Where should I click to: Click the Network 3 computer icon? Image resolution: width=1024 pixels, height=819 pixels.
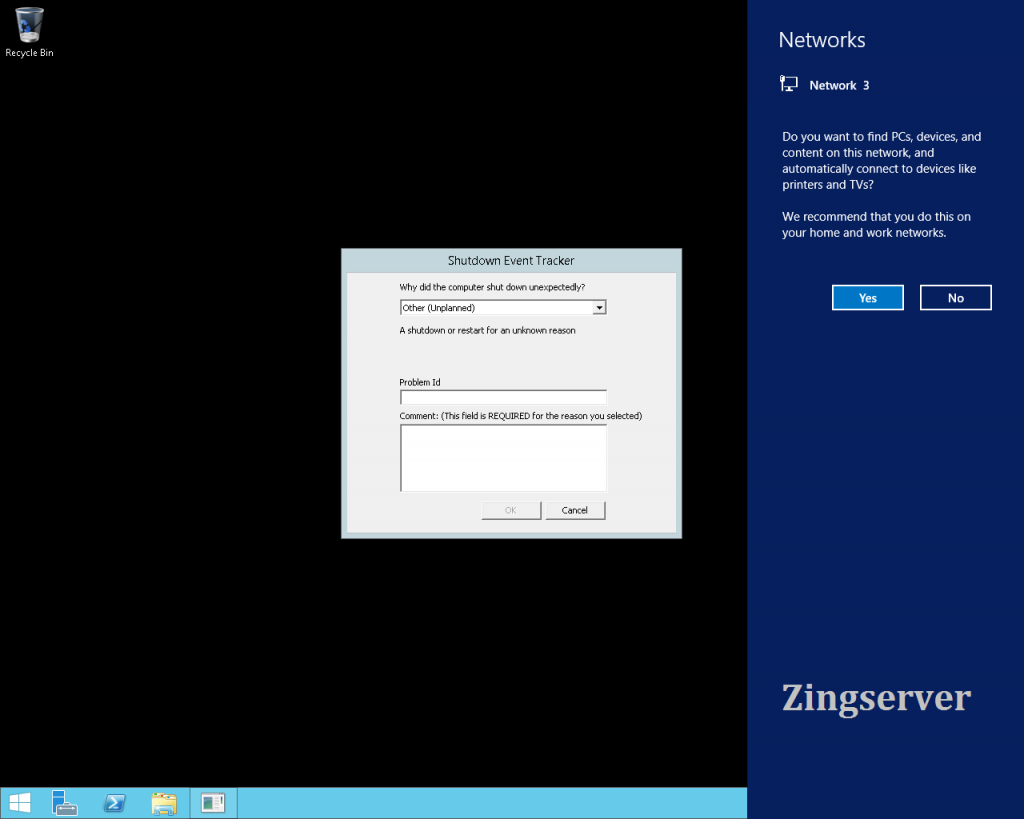[789, 84]
